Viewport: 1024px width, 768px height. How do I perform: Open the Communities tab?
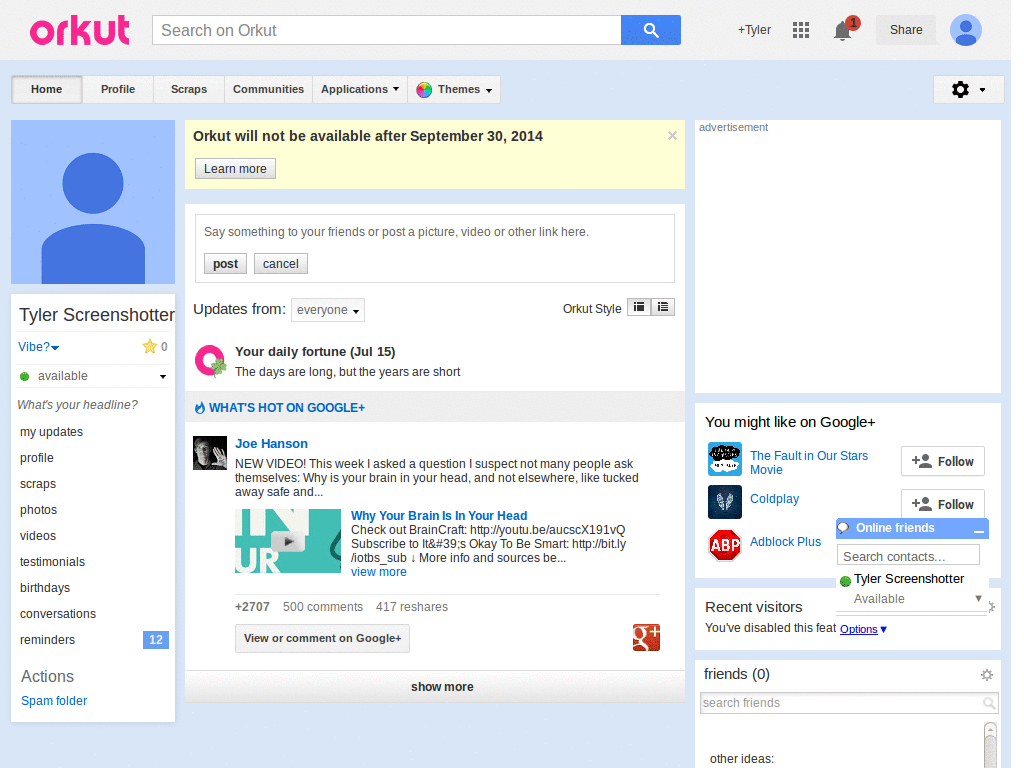coord(268,89)
